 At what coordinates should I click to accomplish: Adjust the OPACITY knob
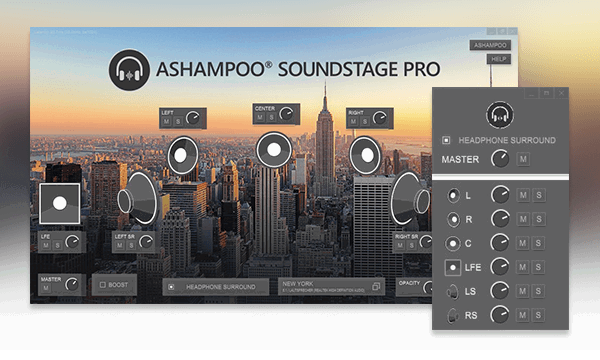(427, 287)
